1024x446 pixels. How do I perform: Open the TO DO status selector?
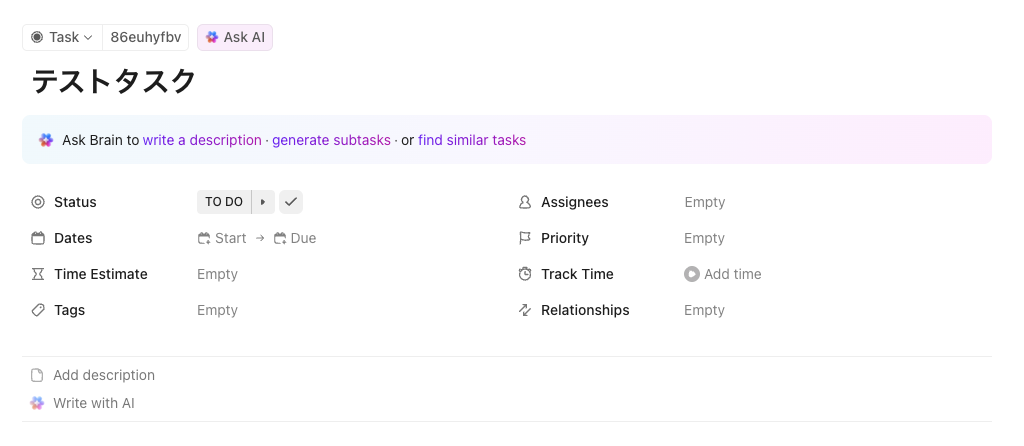224,202
